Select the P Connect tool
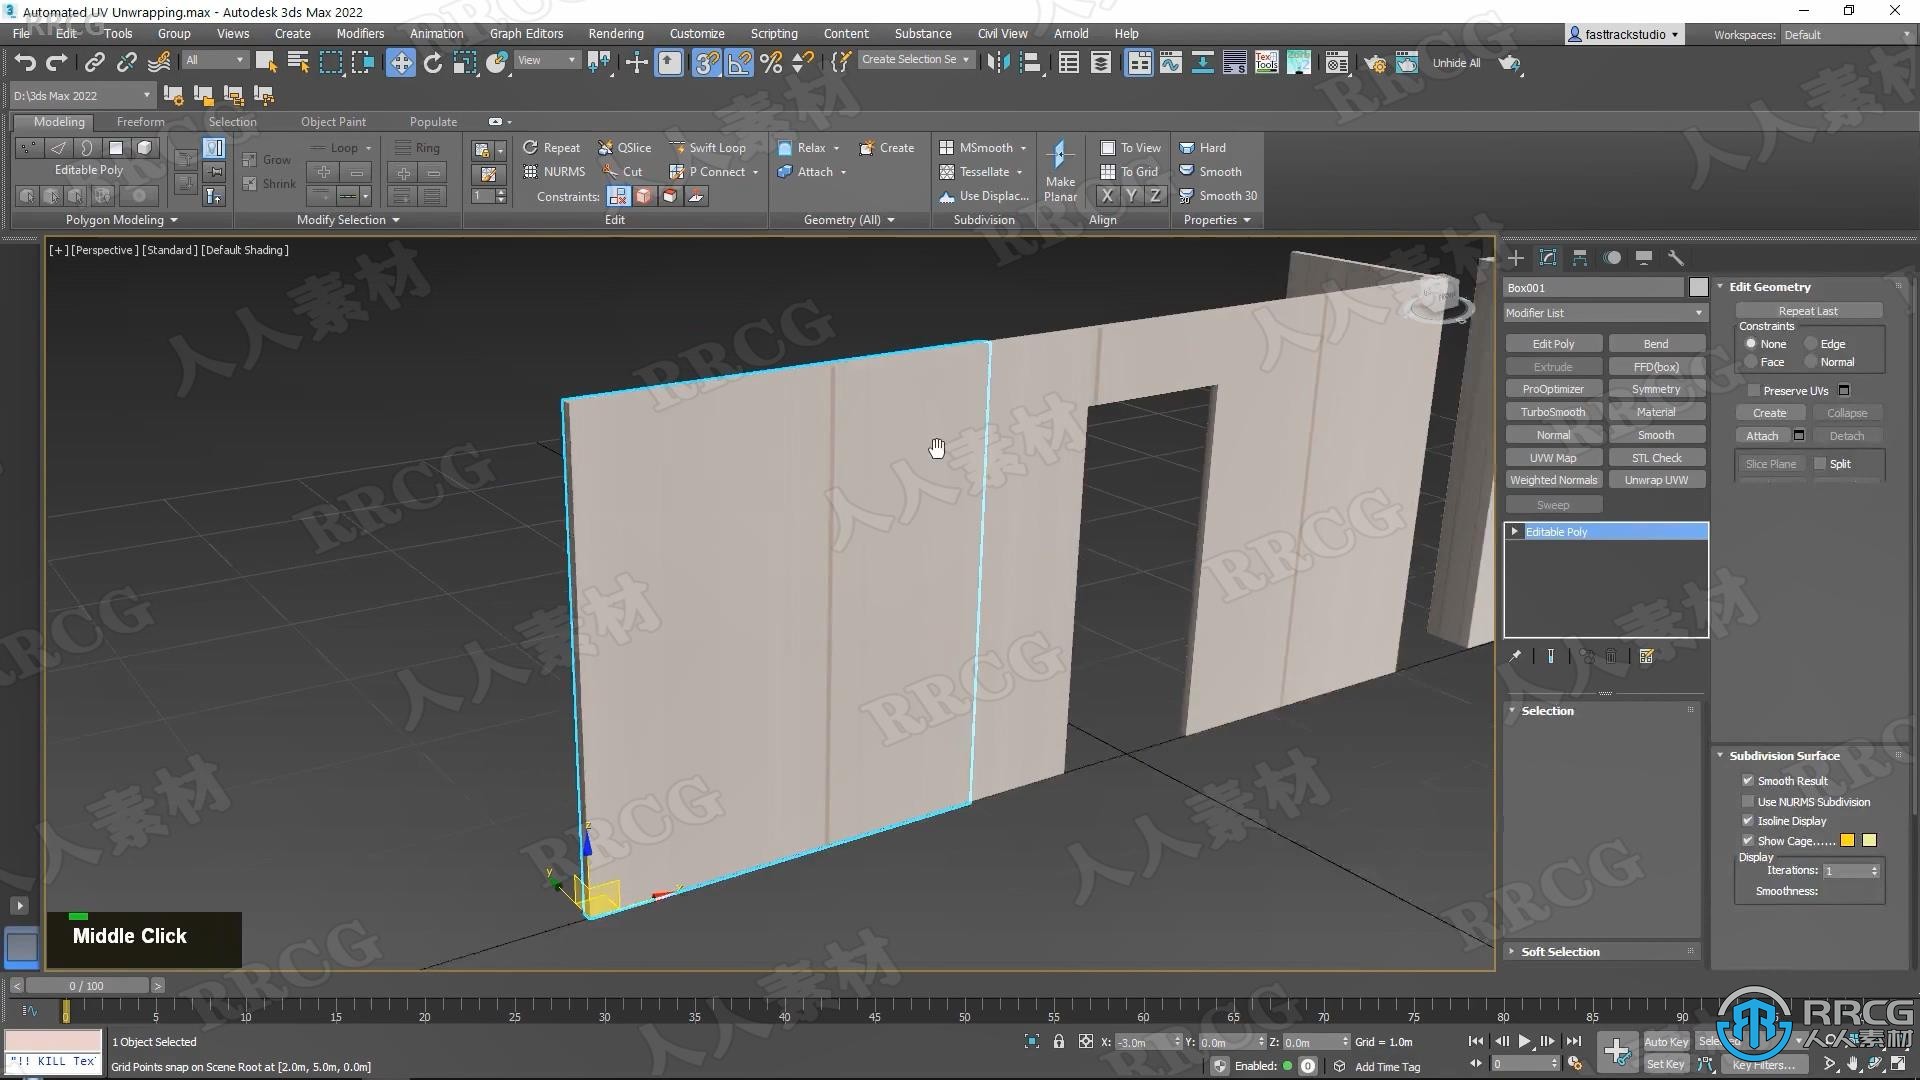 [713, 170]
